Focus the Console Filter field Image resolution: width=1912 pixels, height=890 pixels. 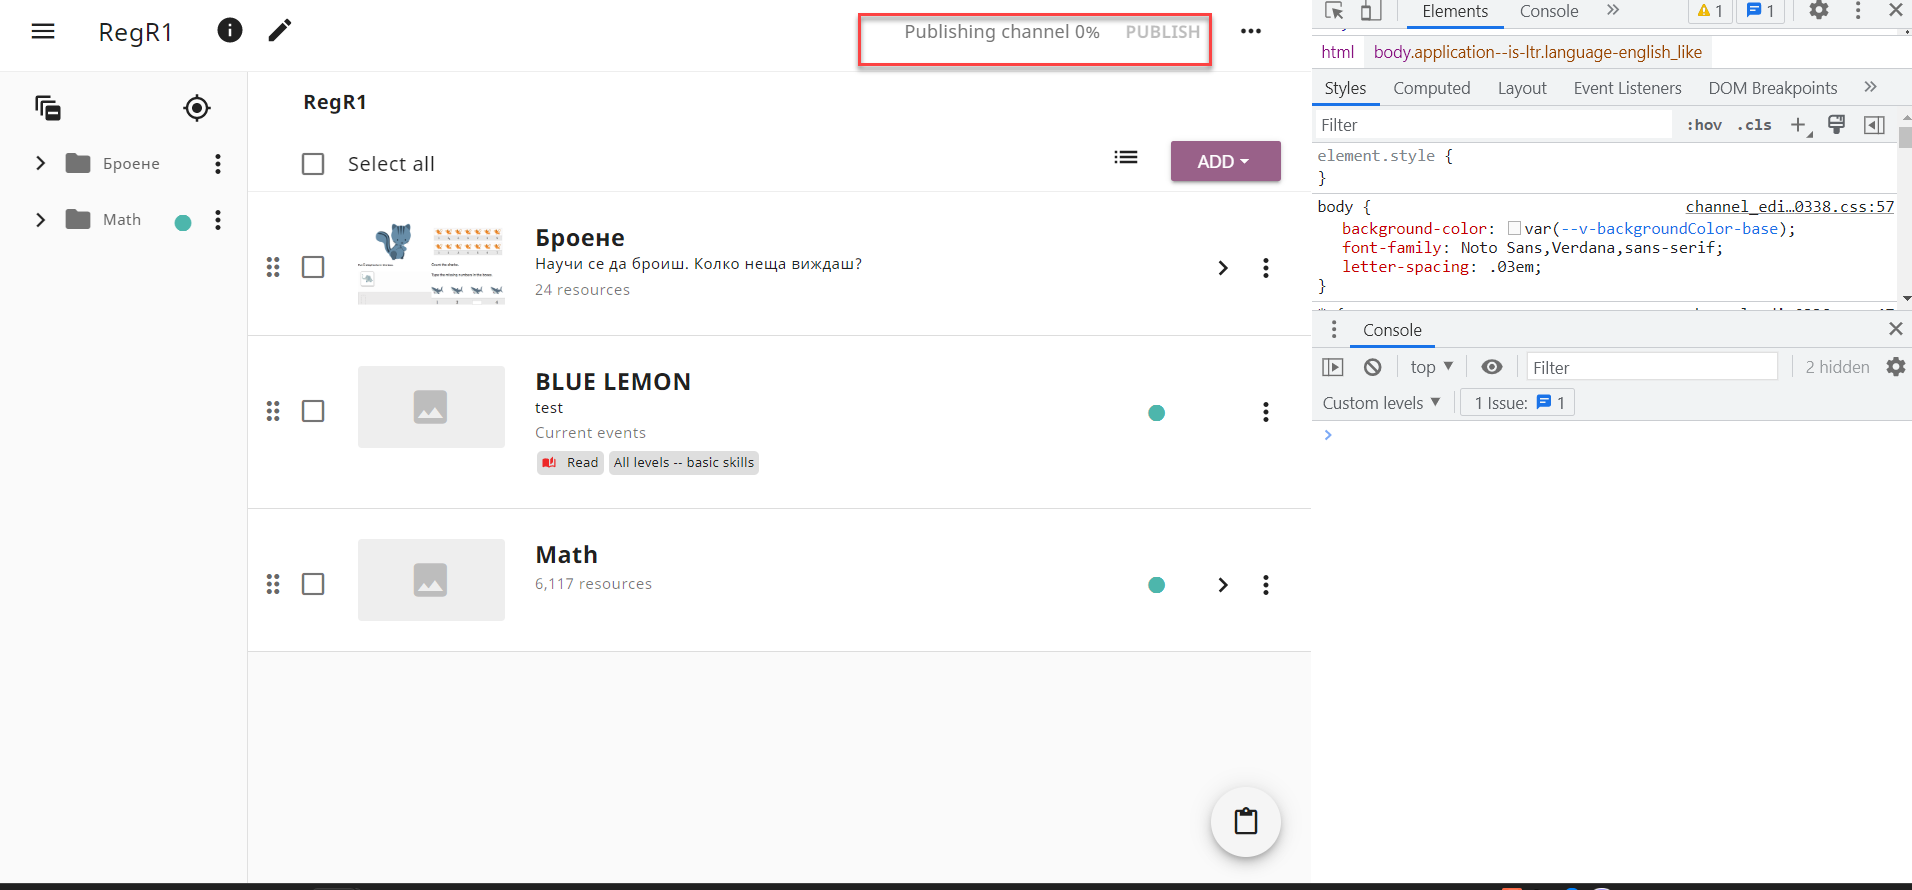(1652, 367)
